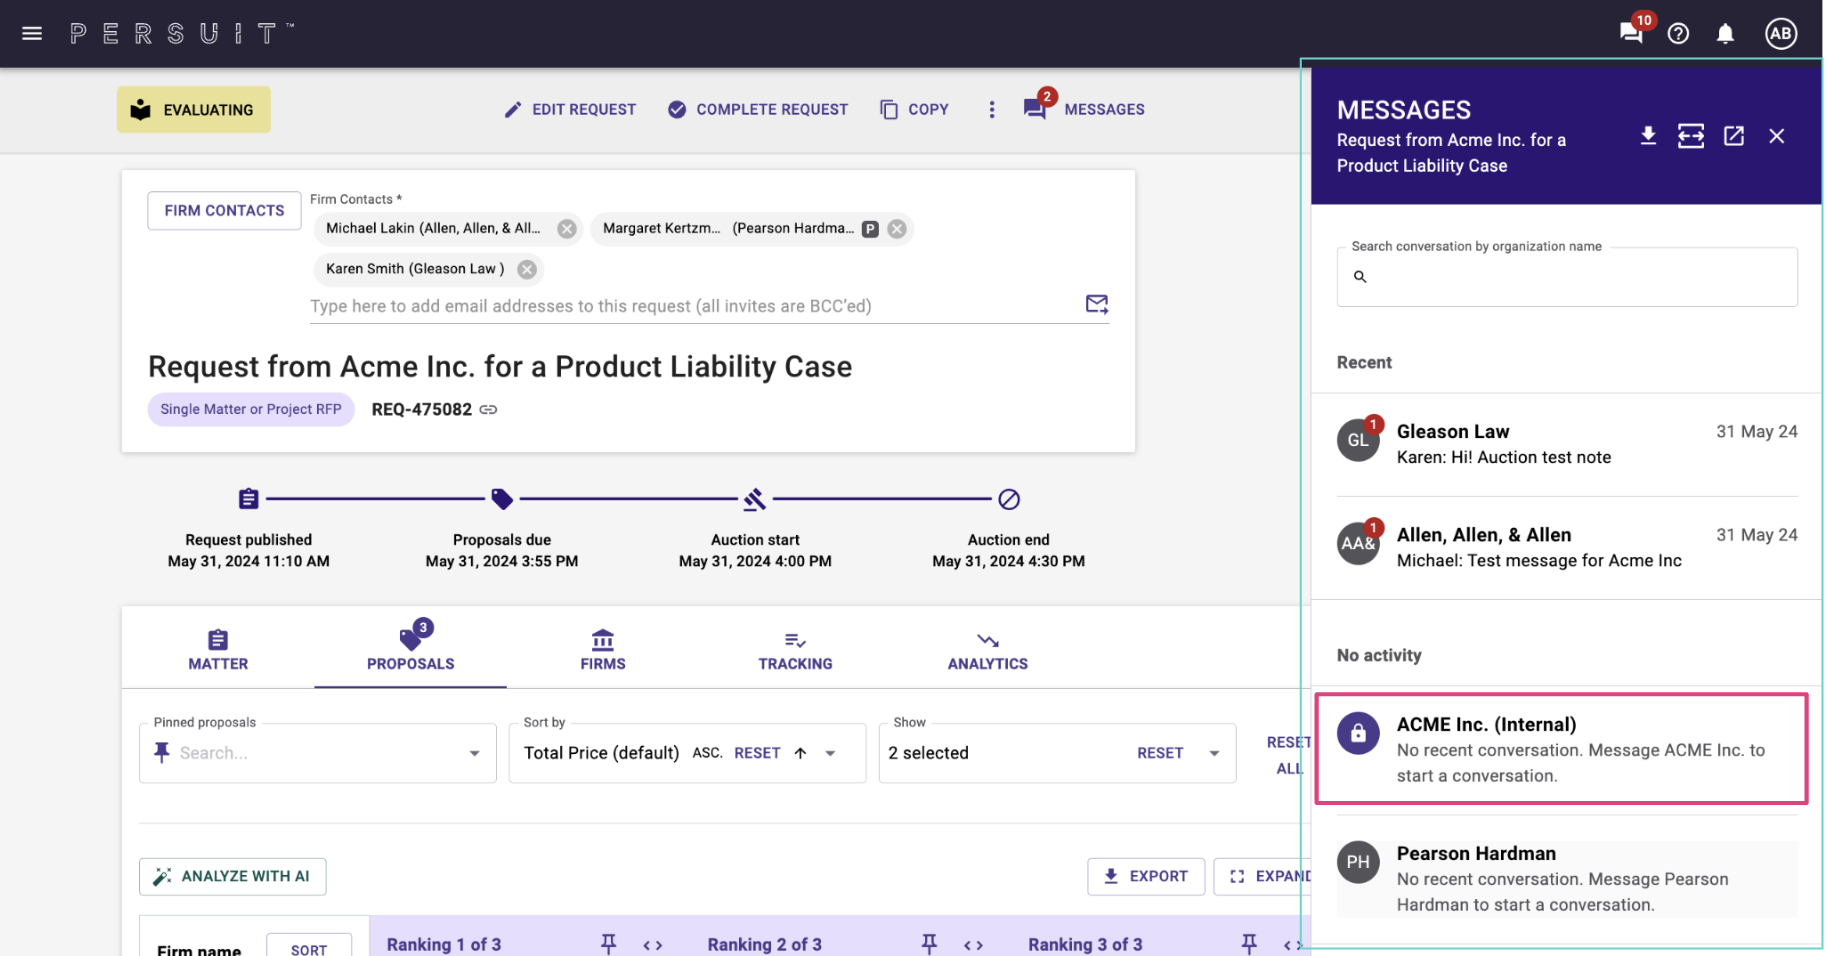1826x956 pixels.
Task: Open messages in a new window
Action: click(1734, 136)
